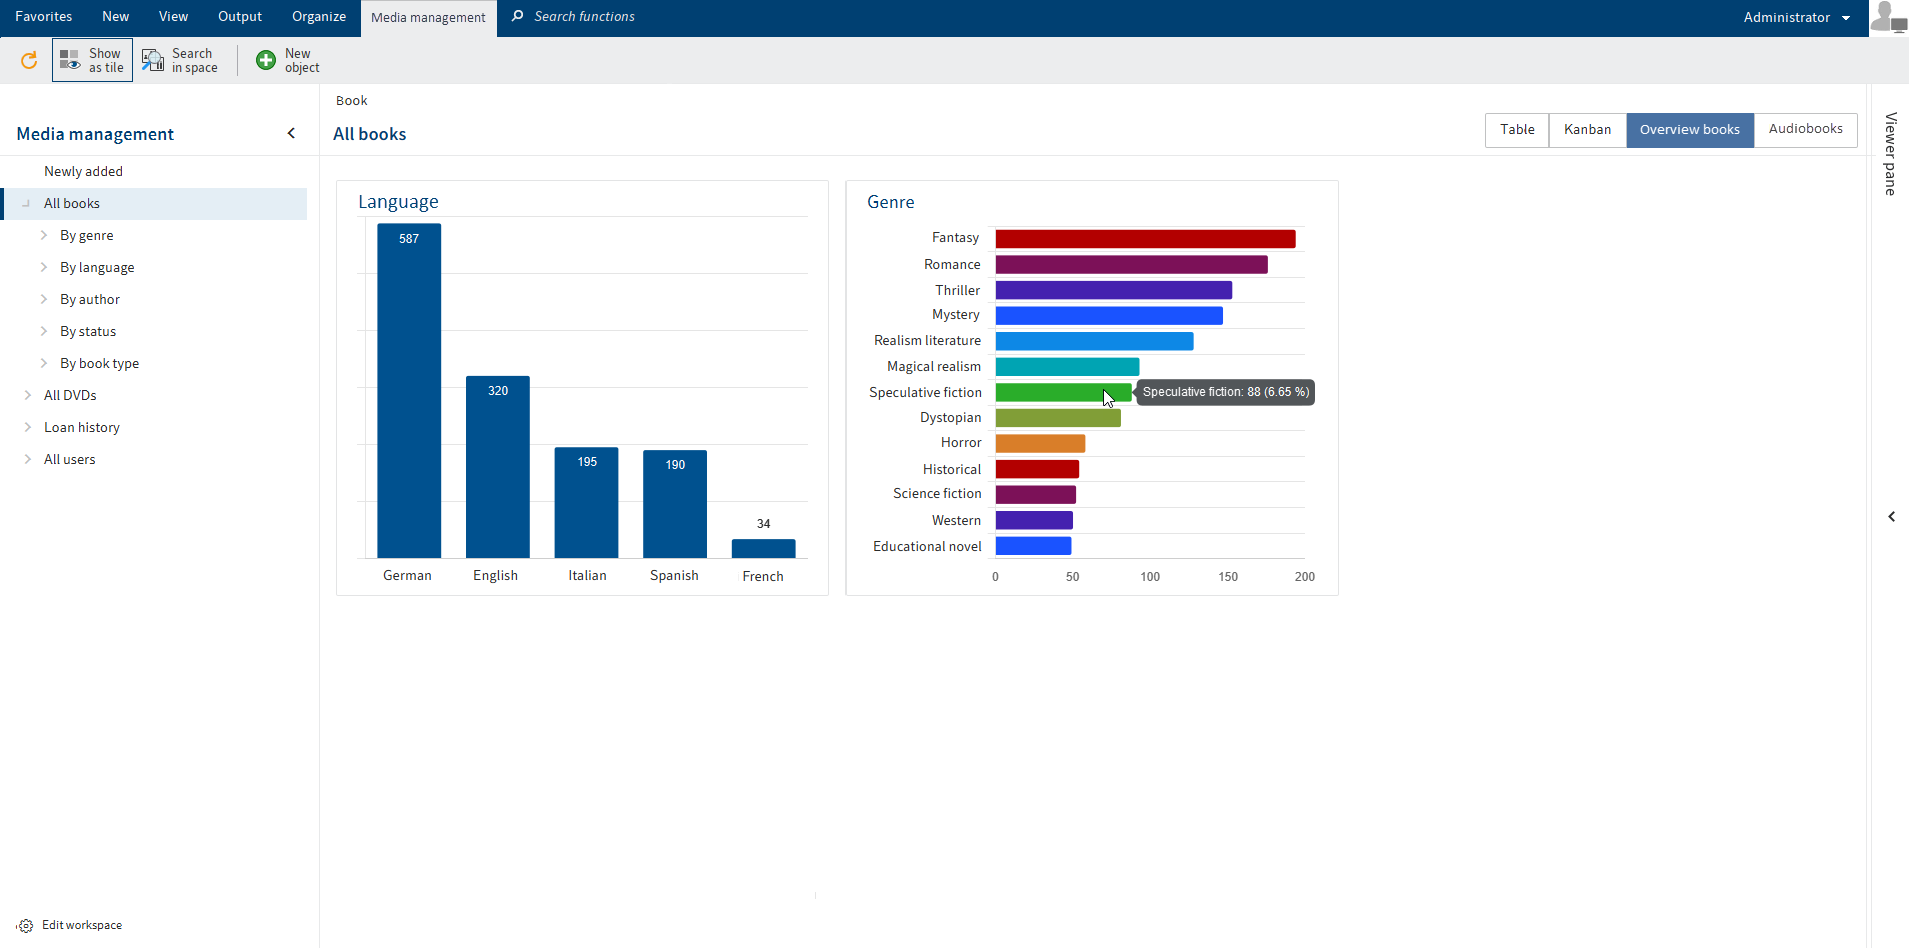Open Search in space tool

tap(153, 60)
